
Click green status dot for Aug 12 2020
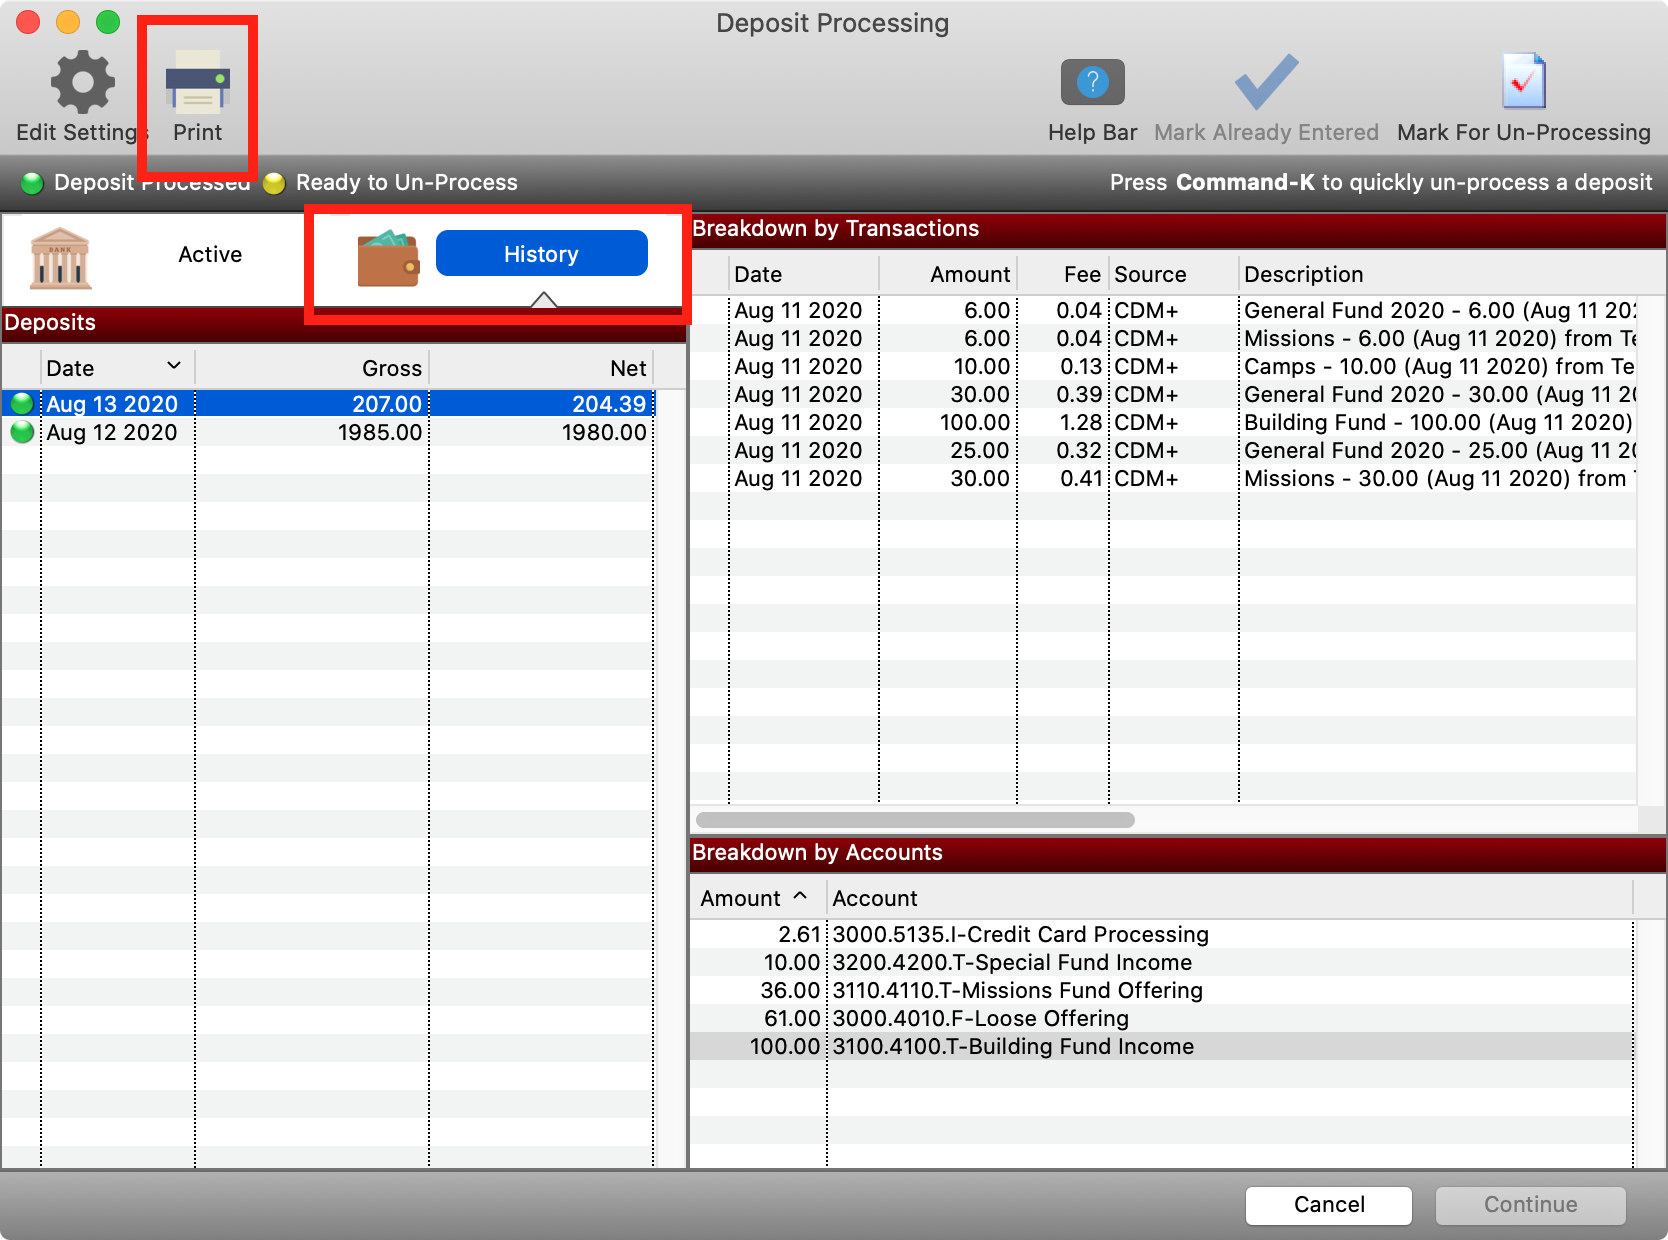point(22,432)
